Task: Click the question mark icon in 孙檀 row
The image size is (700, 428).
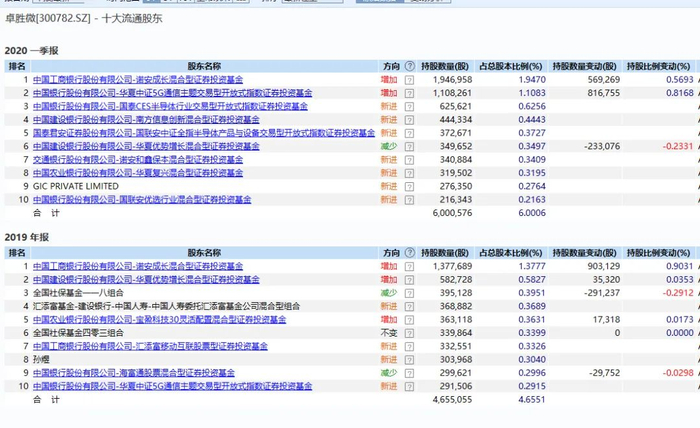Action: click(x=410, y=359)
